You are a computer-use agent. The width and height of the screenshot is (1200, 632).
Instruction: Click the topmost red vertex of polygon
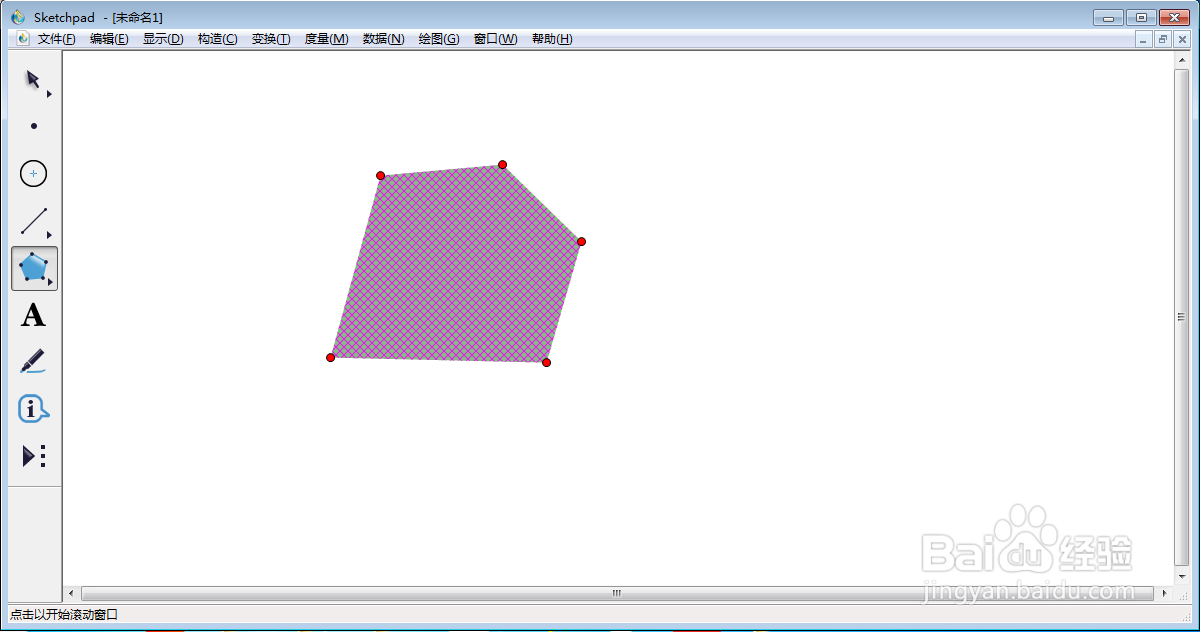click(502, 165)
